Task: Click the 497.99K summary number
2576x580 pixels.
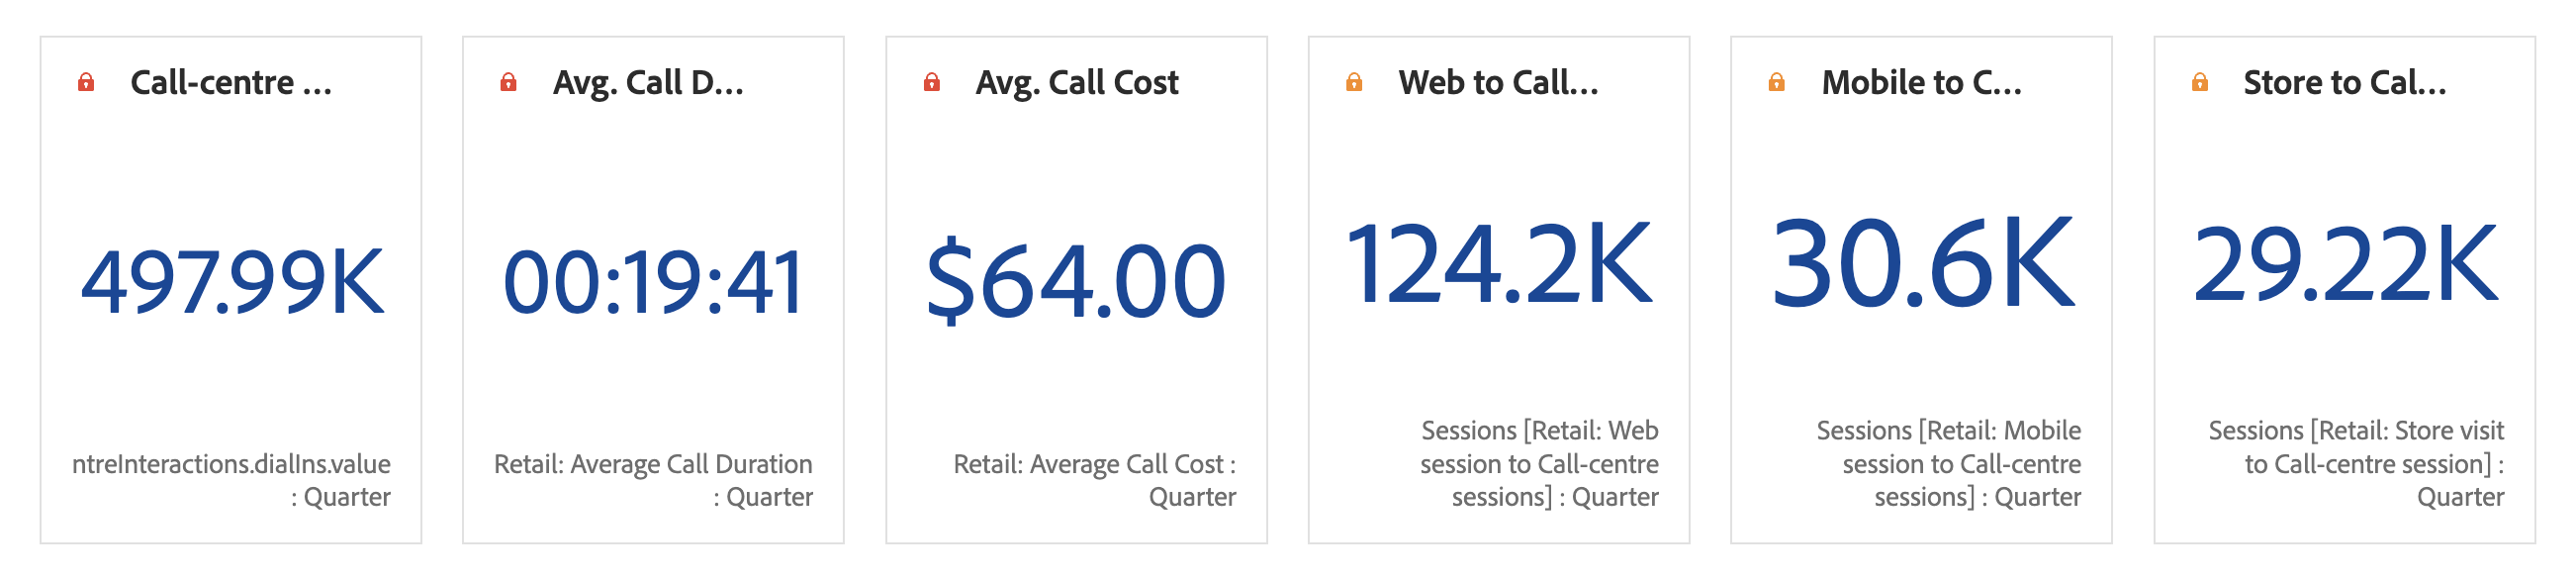Action: click(x=232, y=281)
